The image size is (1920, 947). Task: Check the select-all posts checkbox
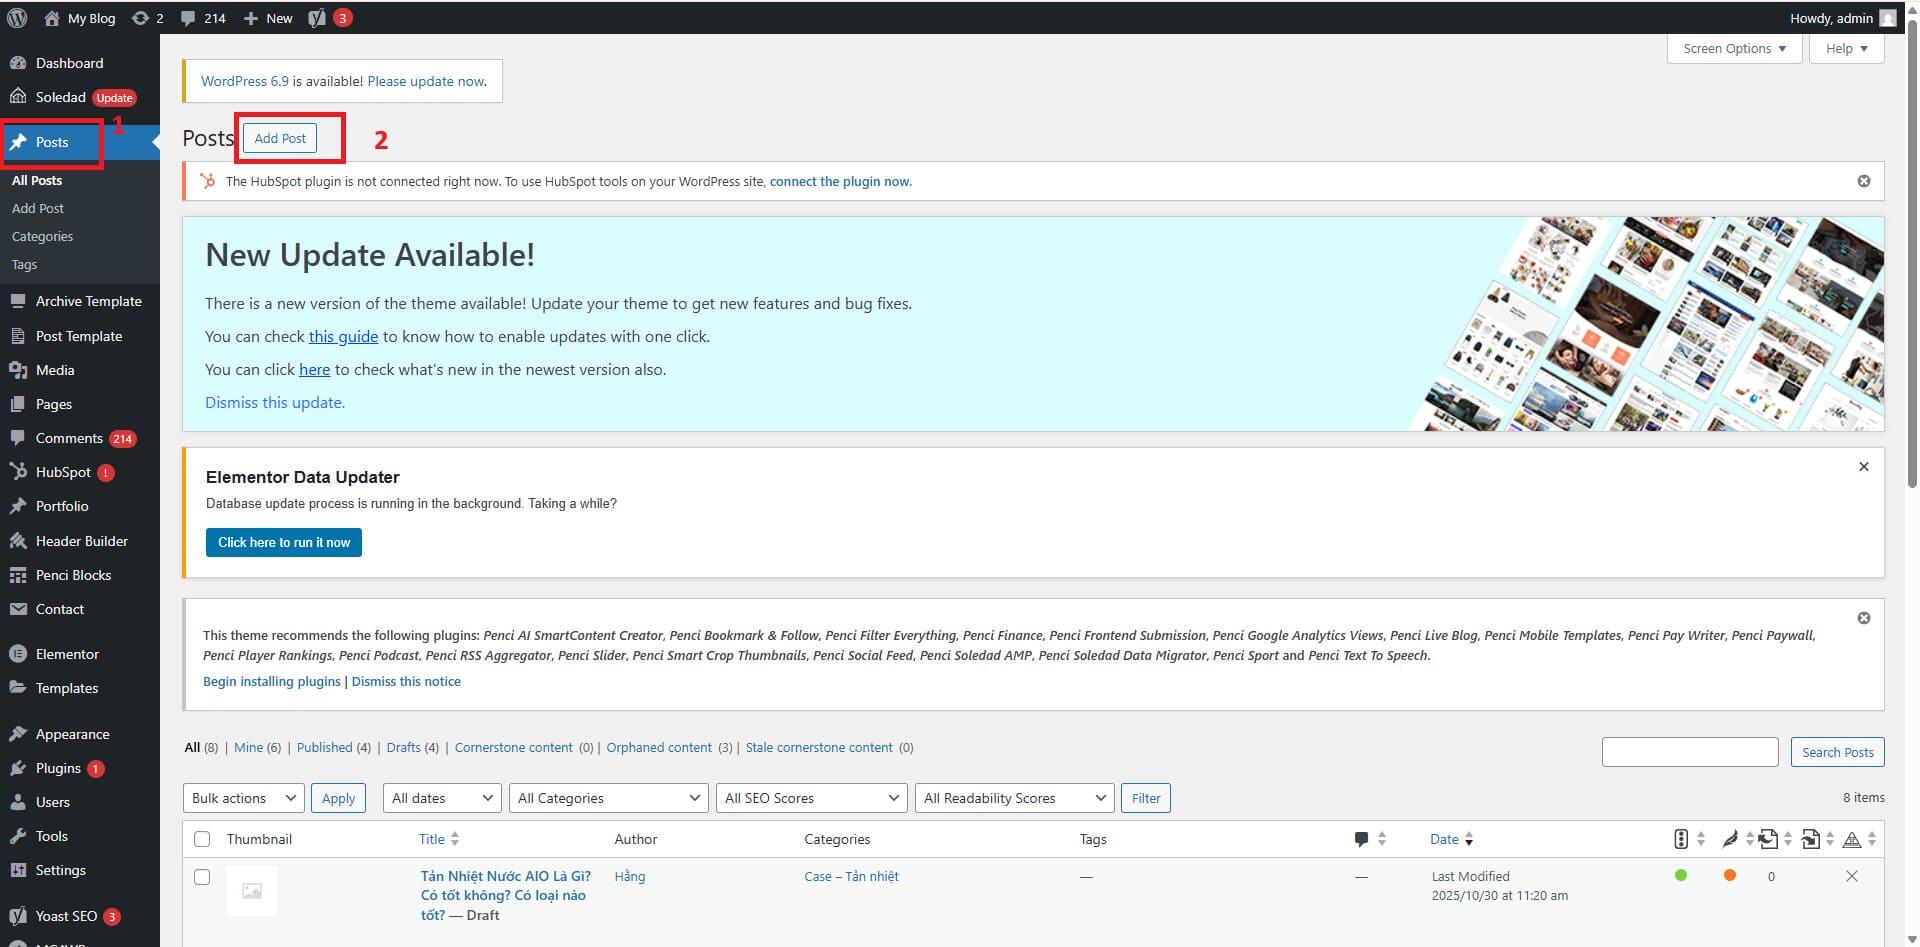(x=202, y=839)
